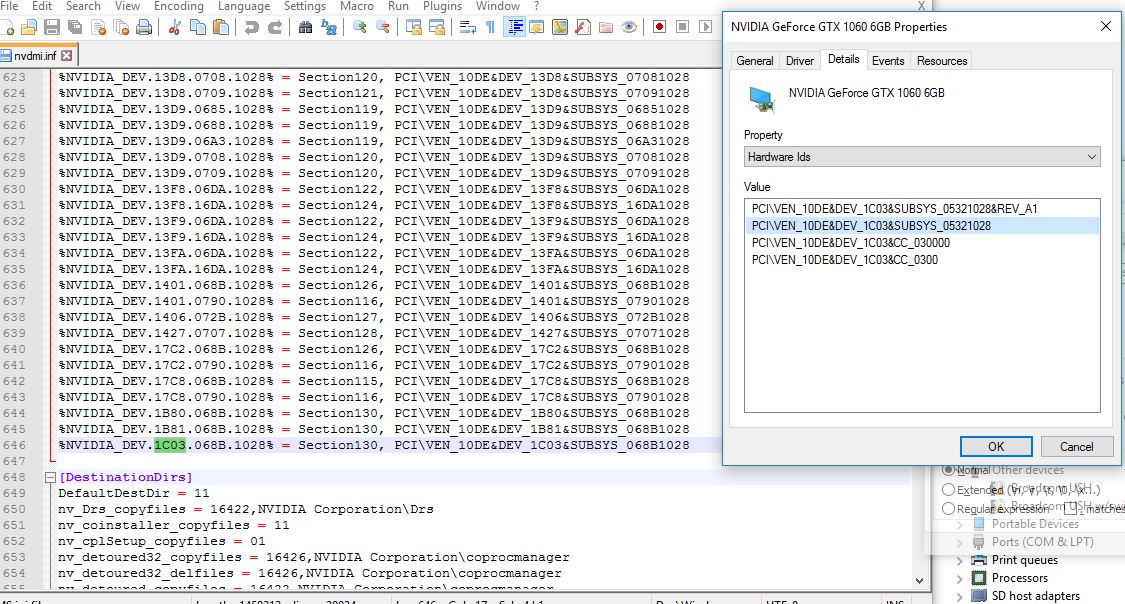
Task: Click the Copy toolbar icon
Action: pos(197,27)
